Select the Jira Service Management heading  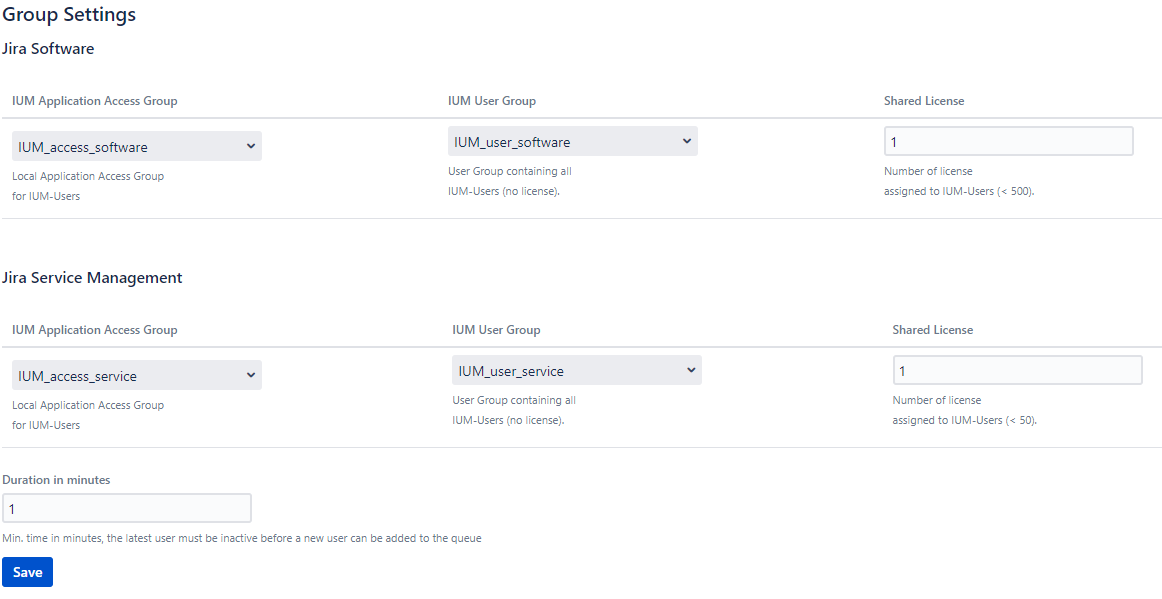92,278
